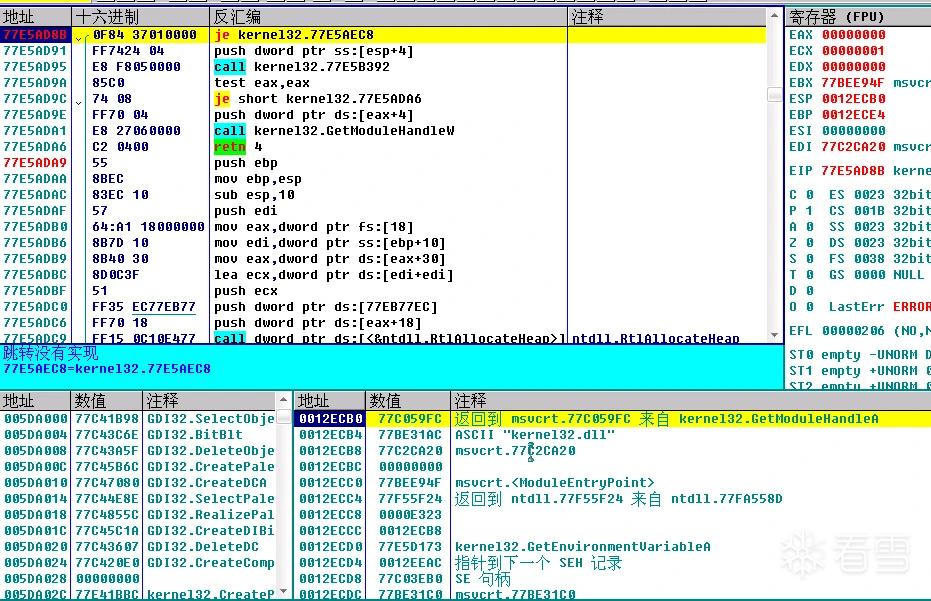The height and width of the screenshot is (601, 931).
Task: Click the kernel32.GetEnvironmentVariableA stack comment
Action: 582,547
